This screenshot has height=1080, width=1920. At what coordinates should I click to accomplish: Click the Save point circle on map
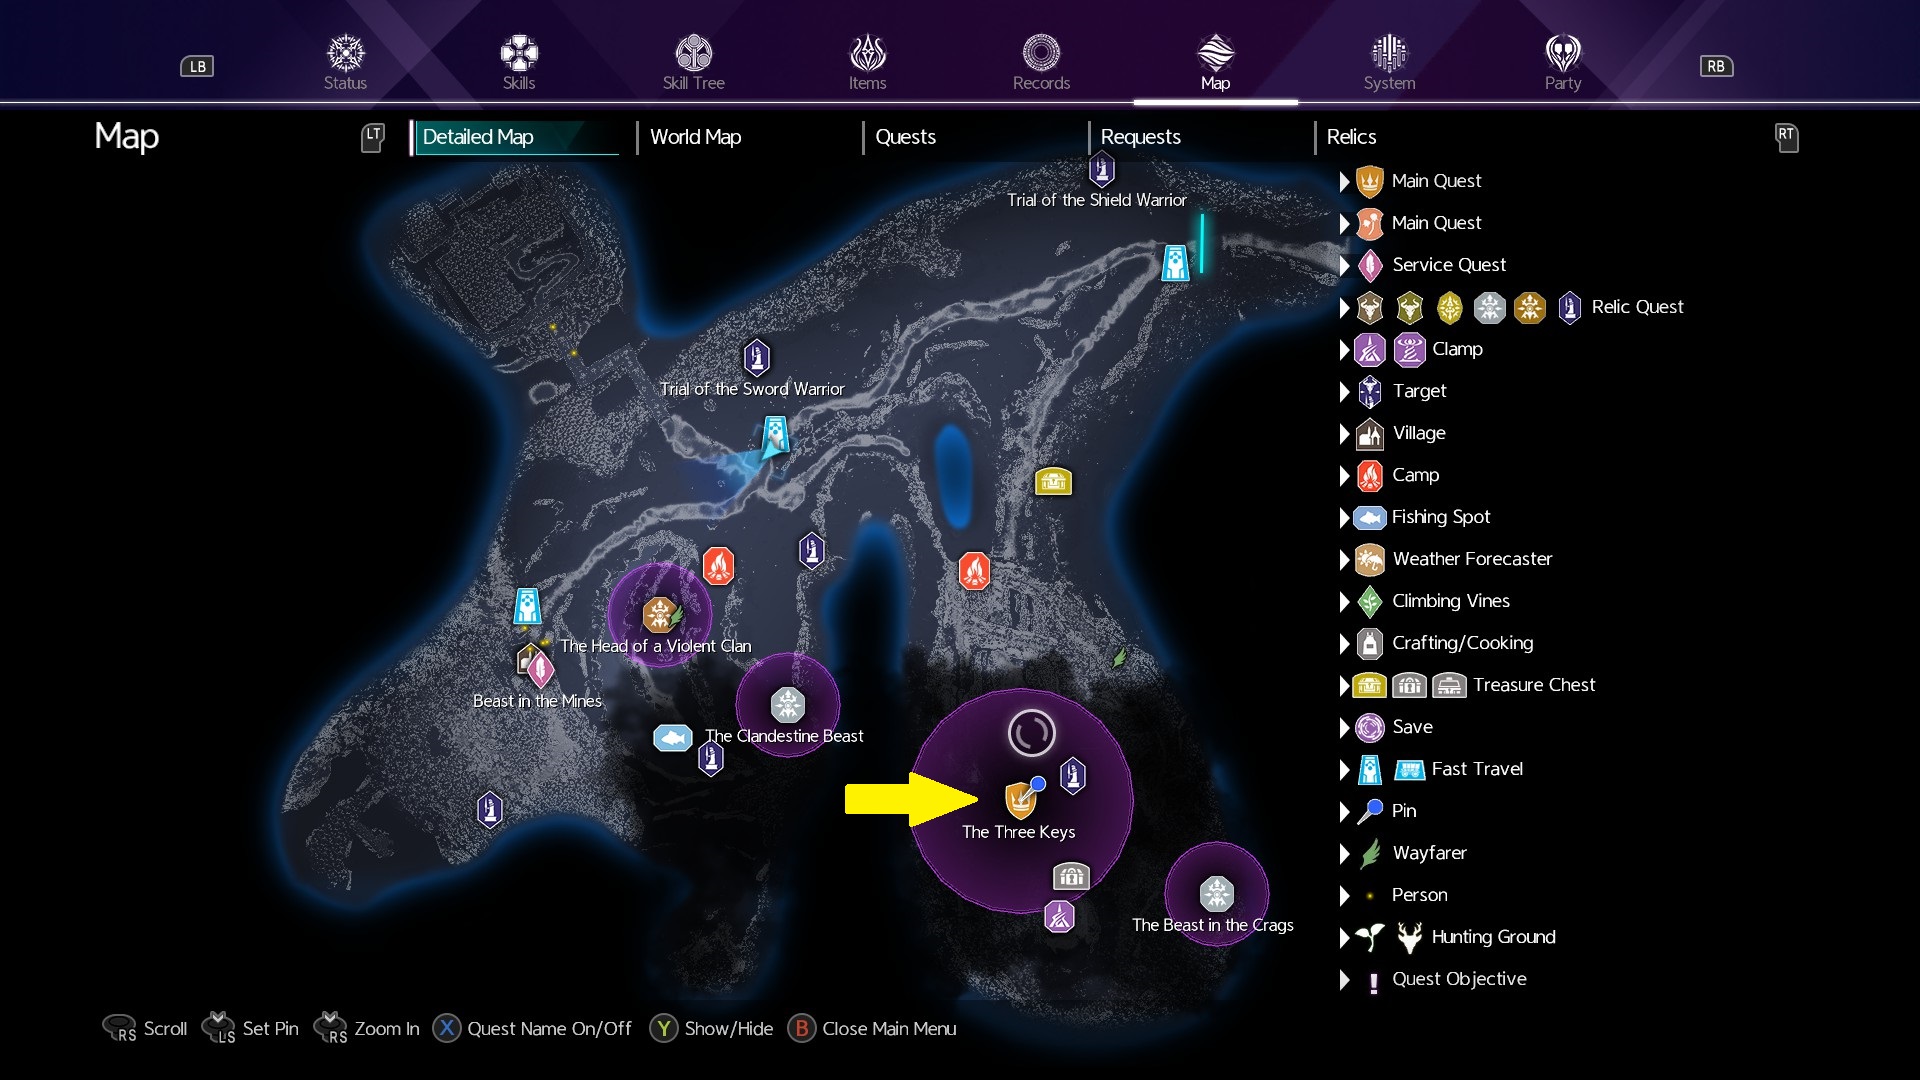point(1031,733)
